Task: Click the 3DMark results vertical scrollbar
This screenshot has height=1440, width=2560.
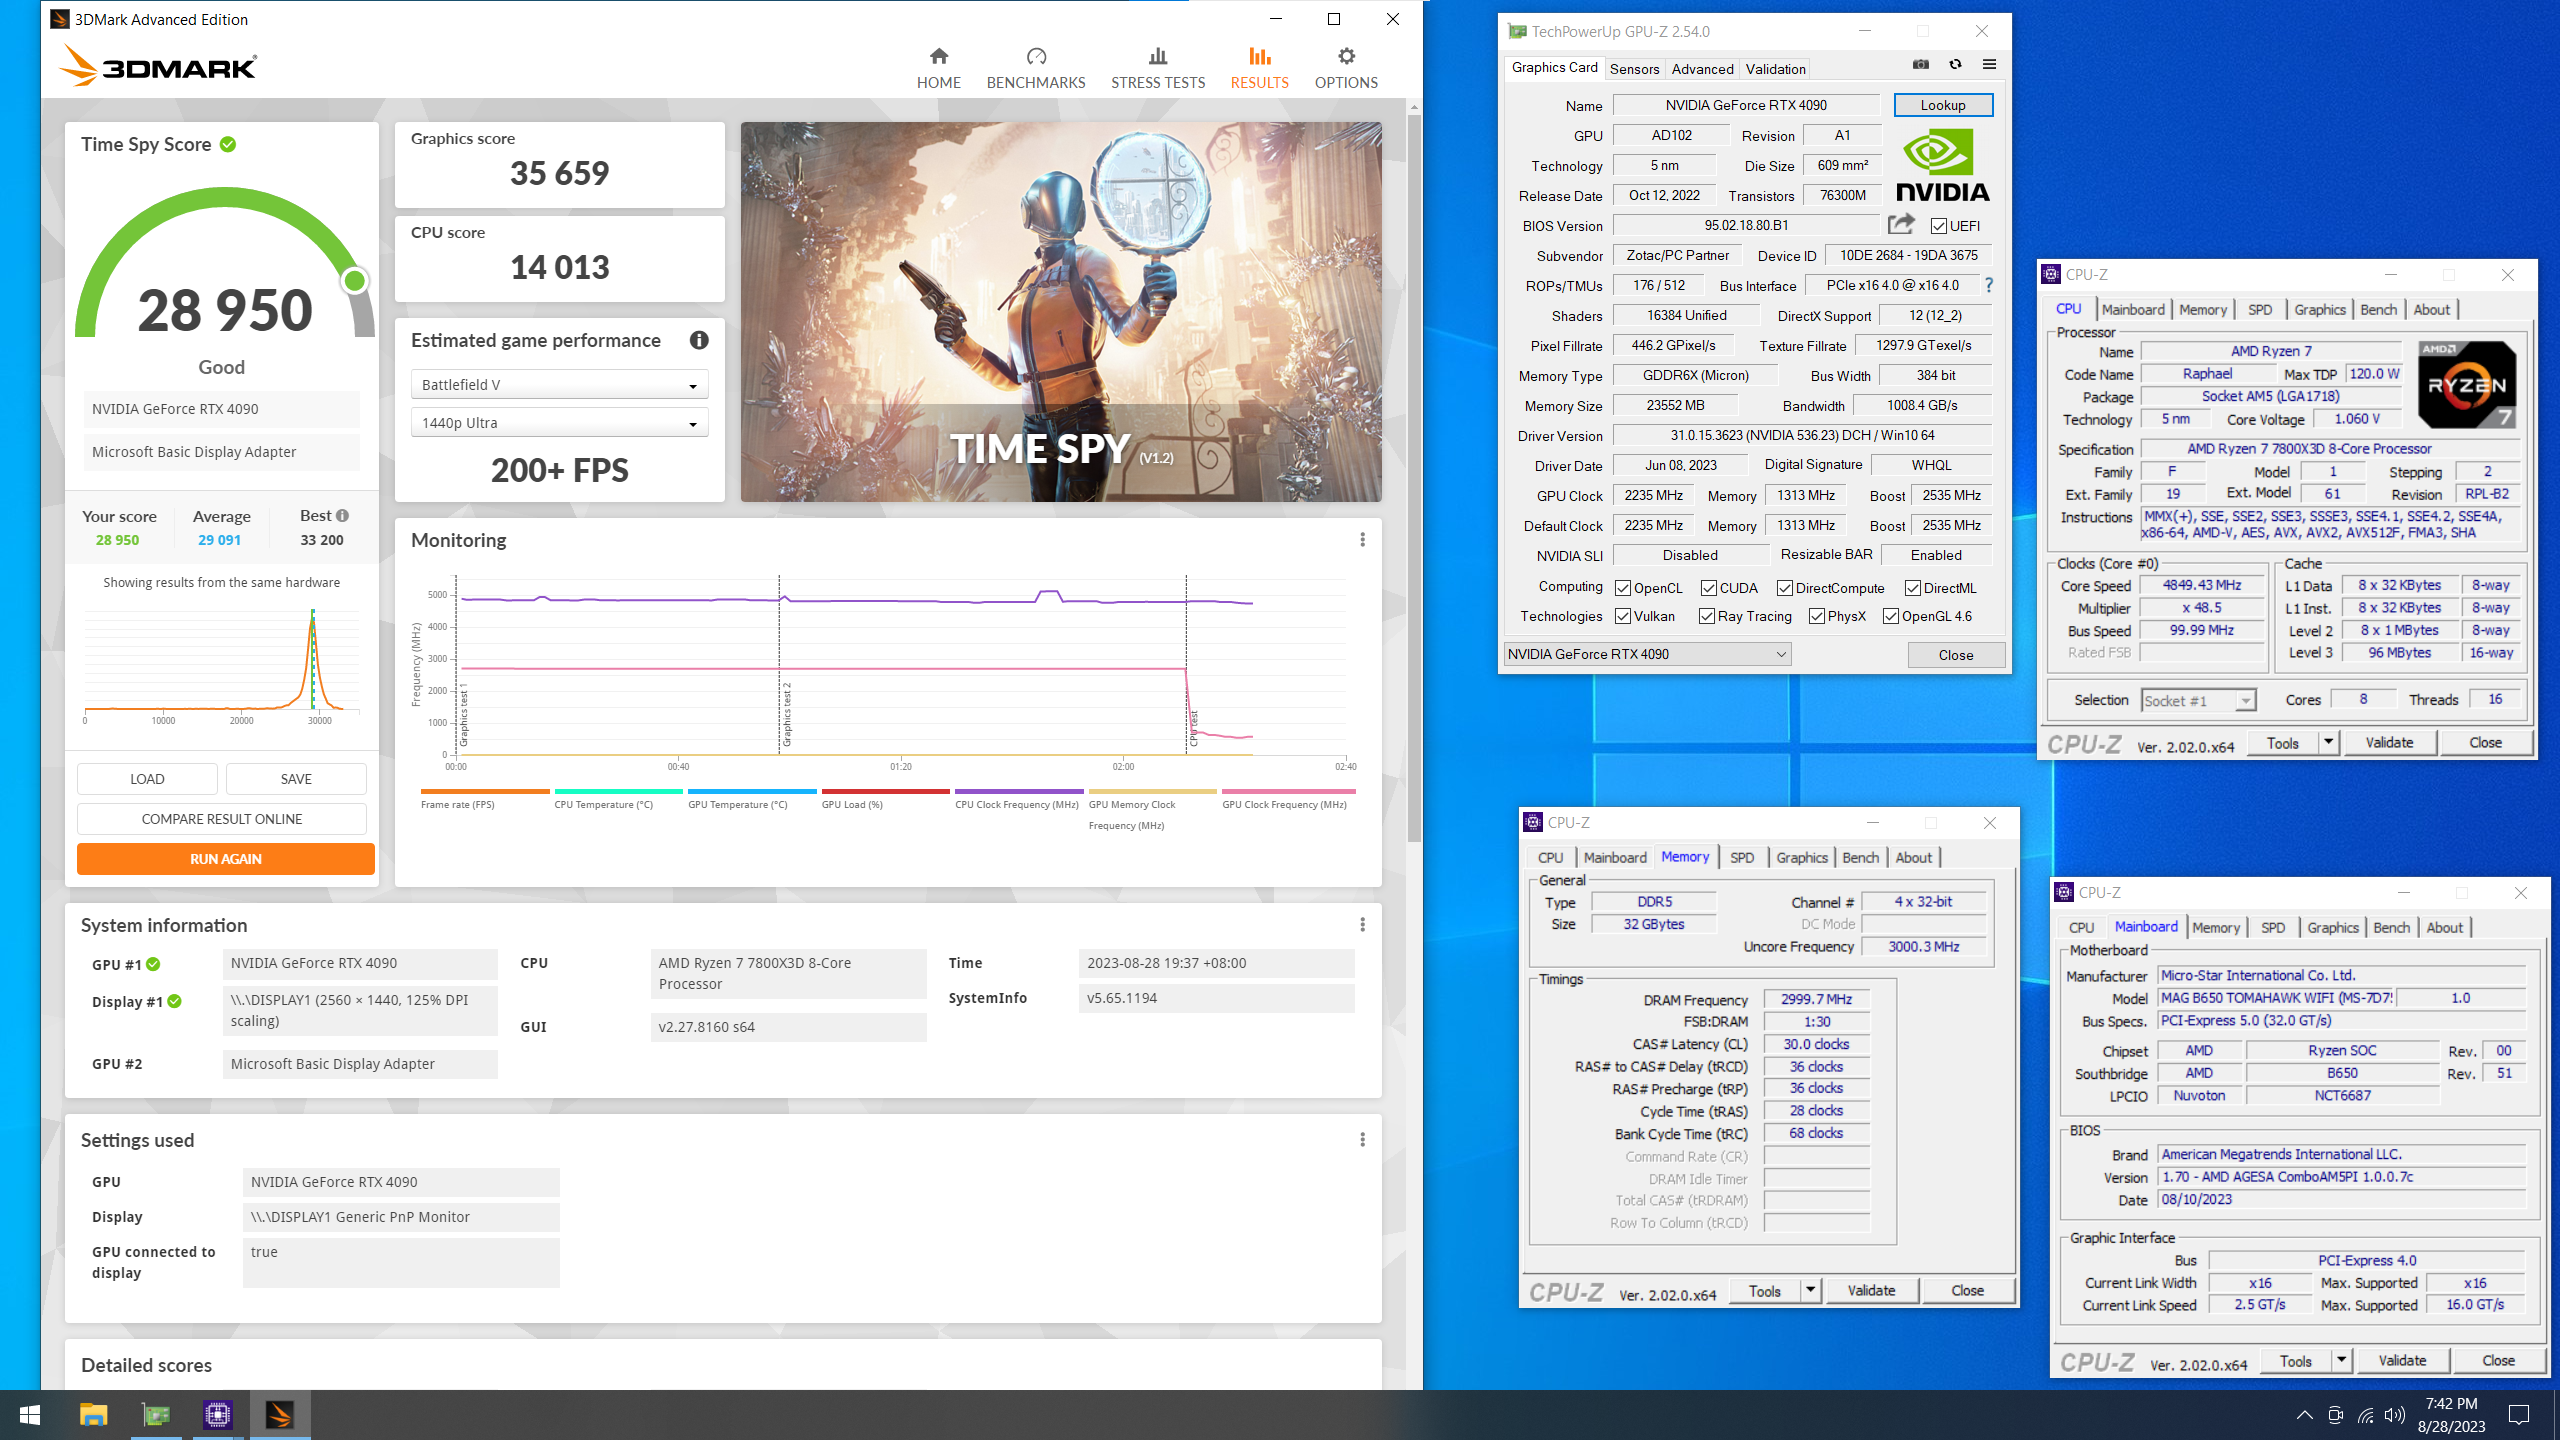Action: [x=1413, y=480]
